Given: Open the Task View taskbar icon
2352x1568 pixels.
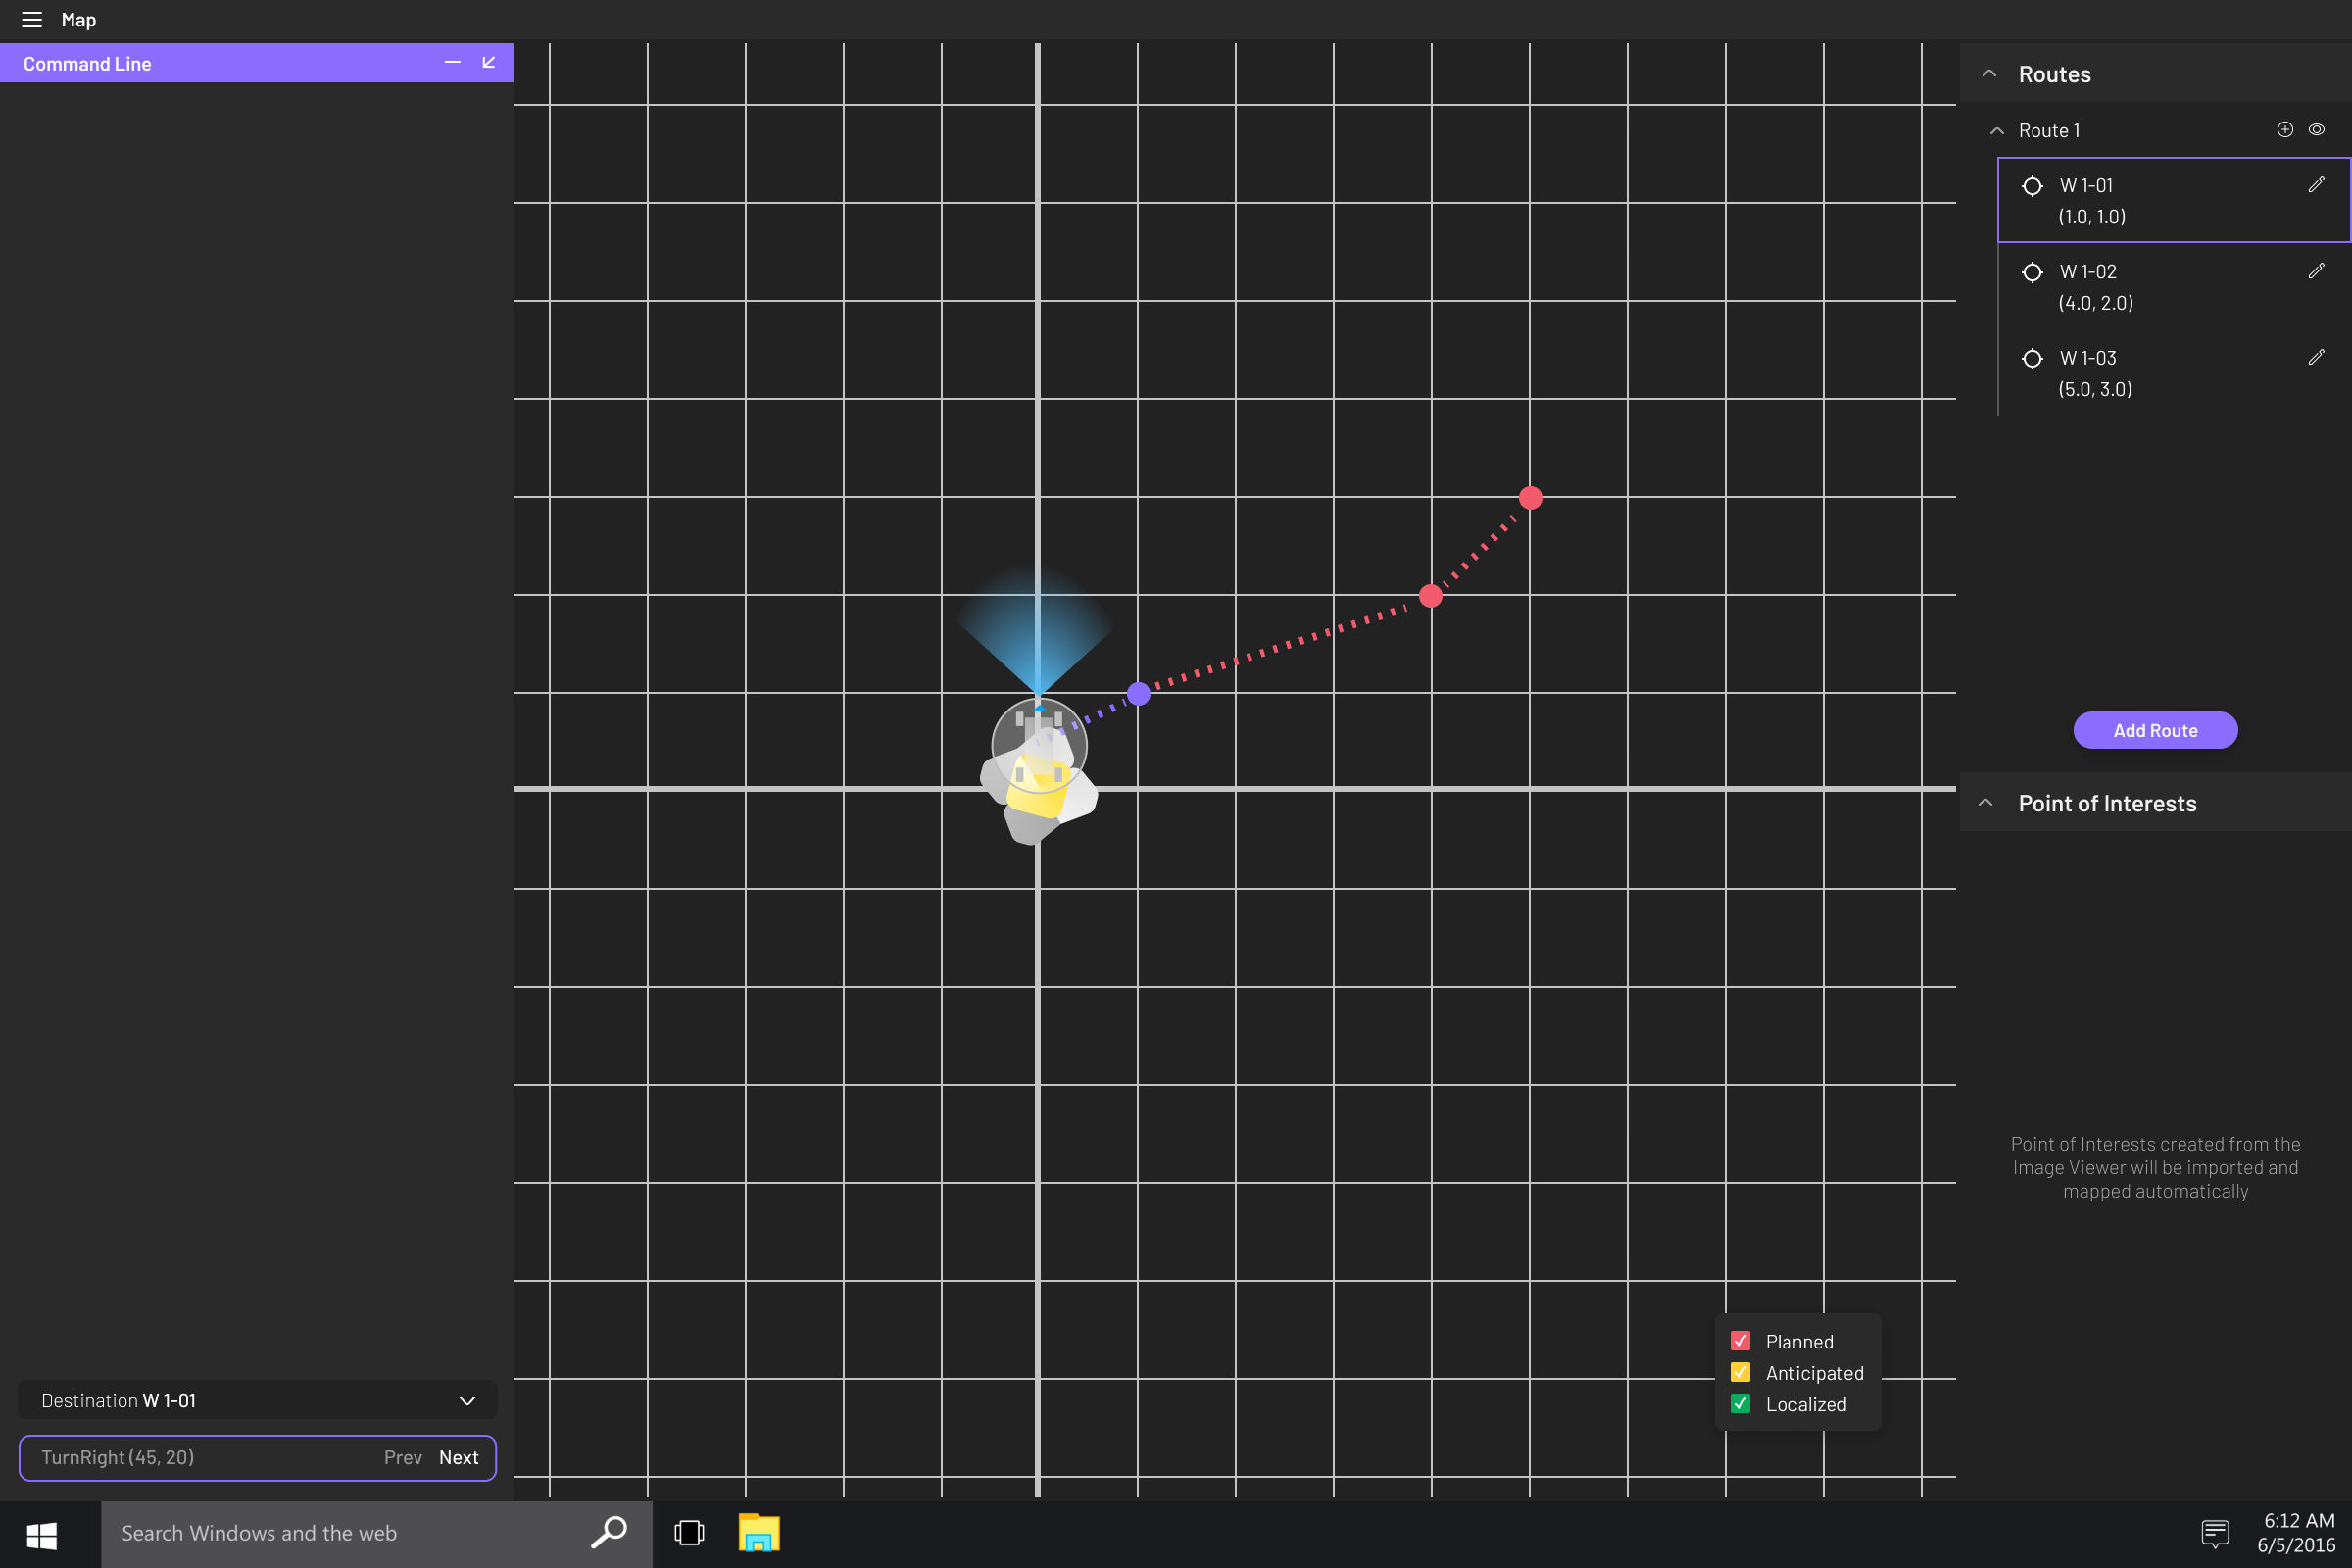Looking at the screenshot, I should 689,1533.
